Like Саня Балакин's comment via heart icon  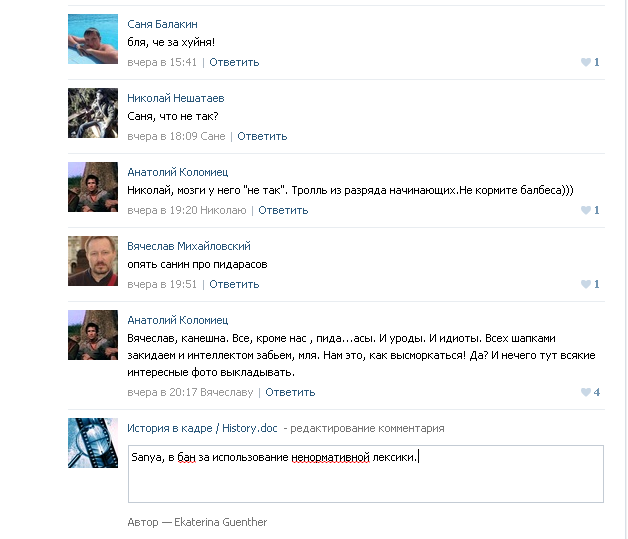586,62
